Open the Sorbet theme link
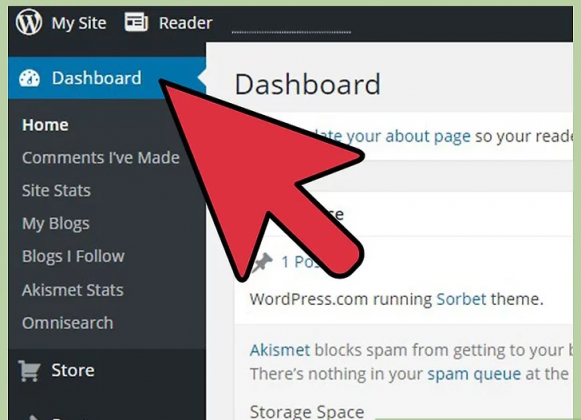This screenshot has width=581, height=420. pos(461,299)
